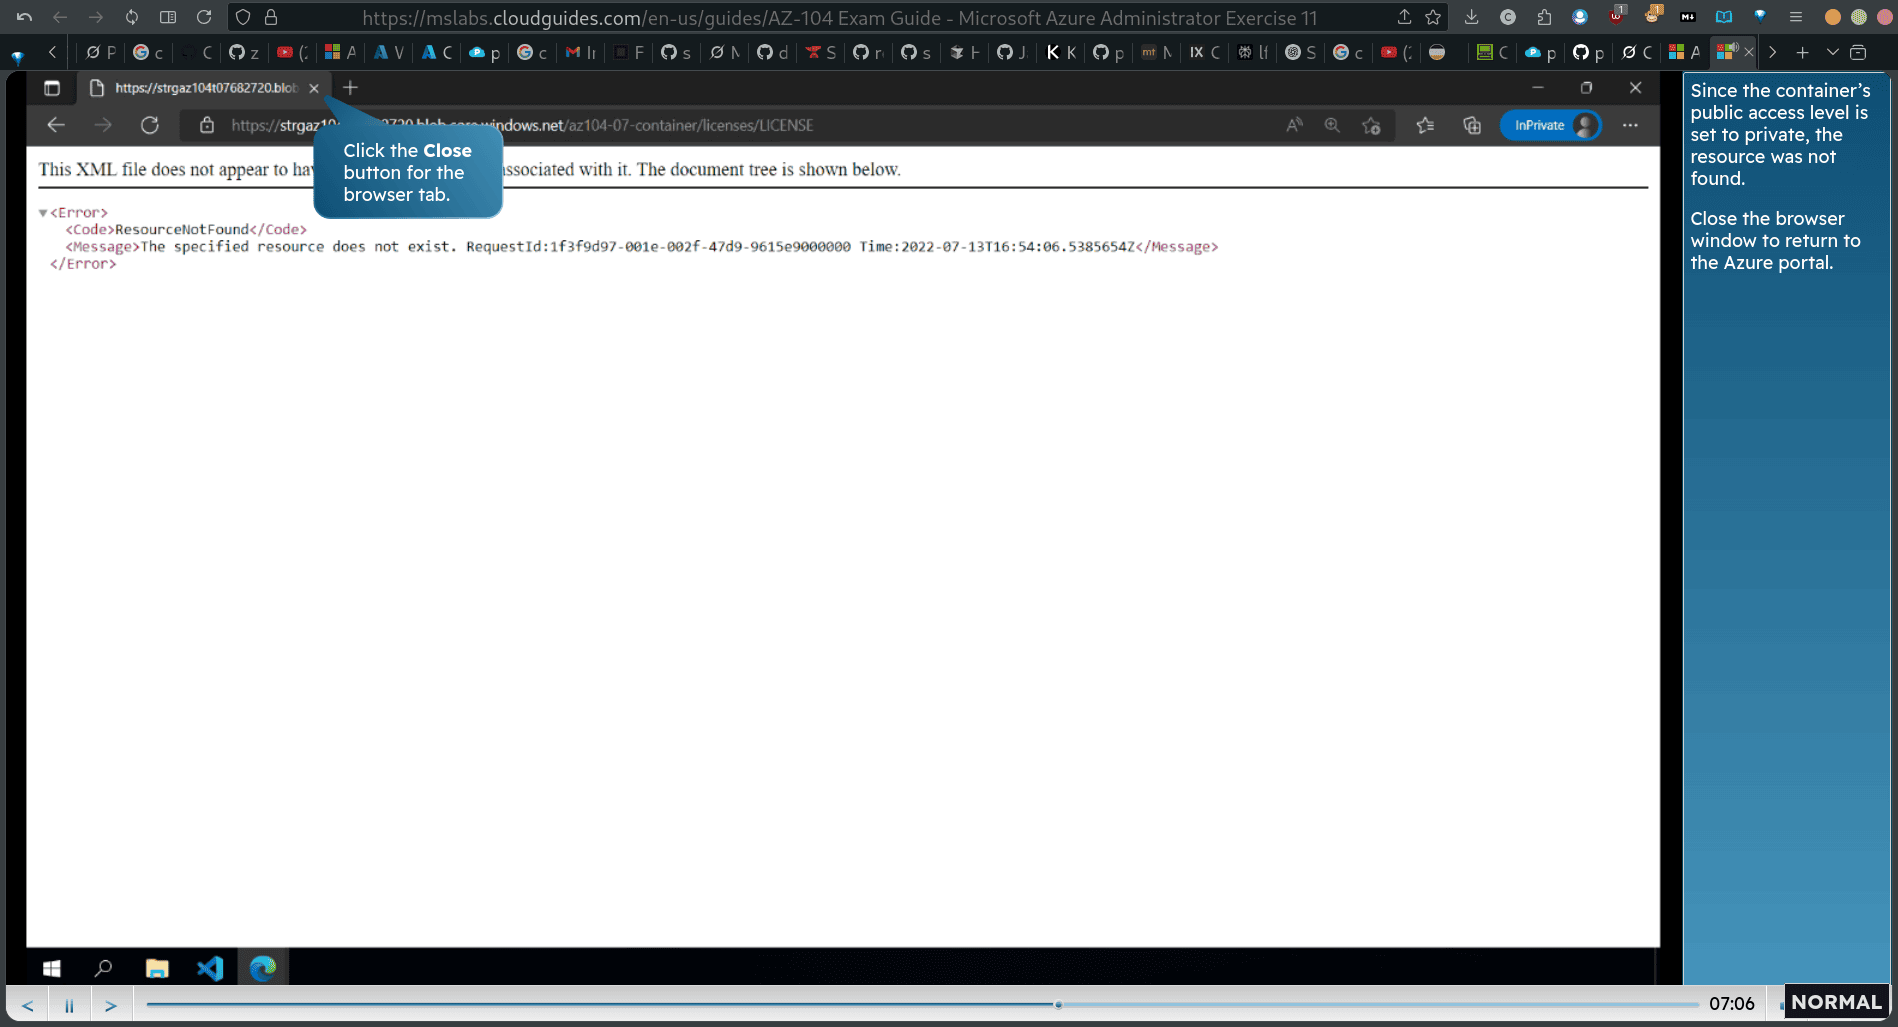Click the M+ markdown extension icon
The height and width of the screenshot is (1027, 1898).
(1688, 17)
